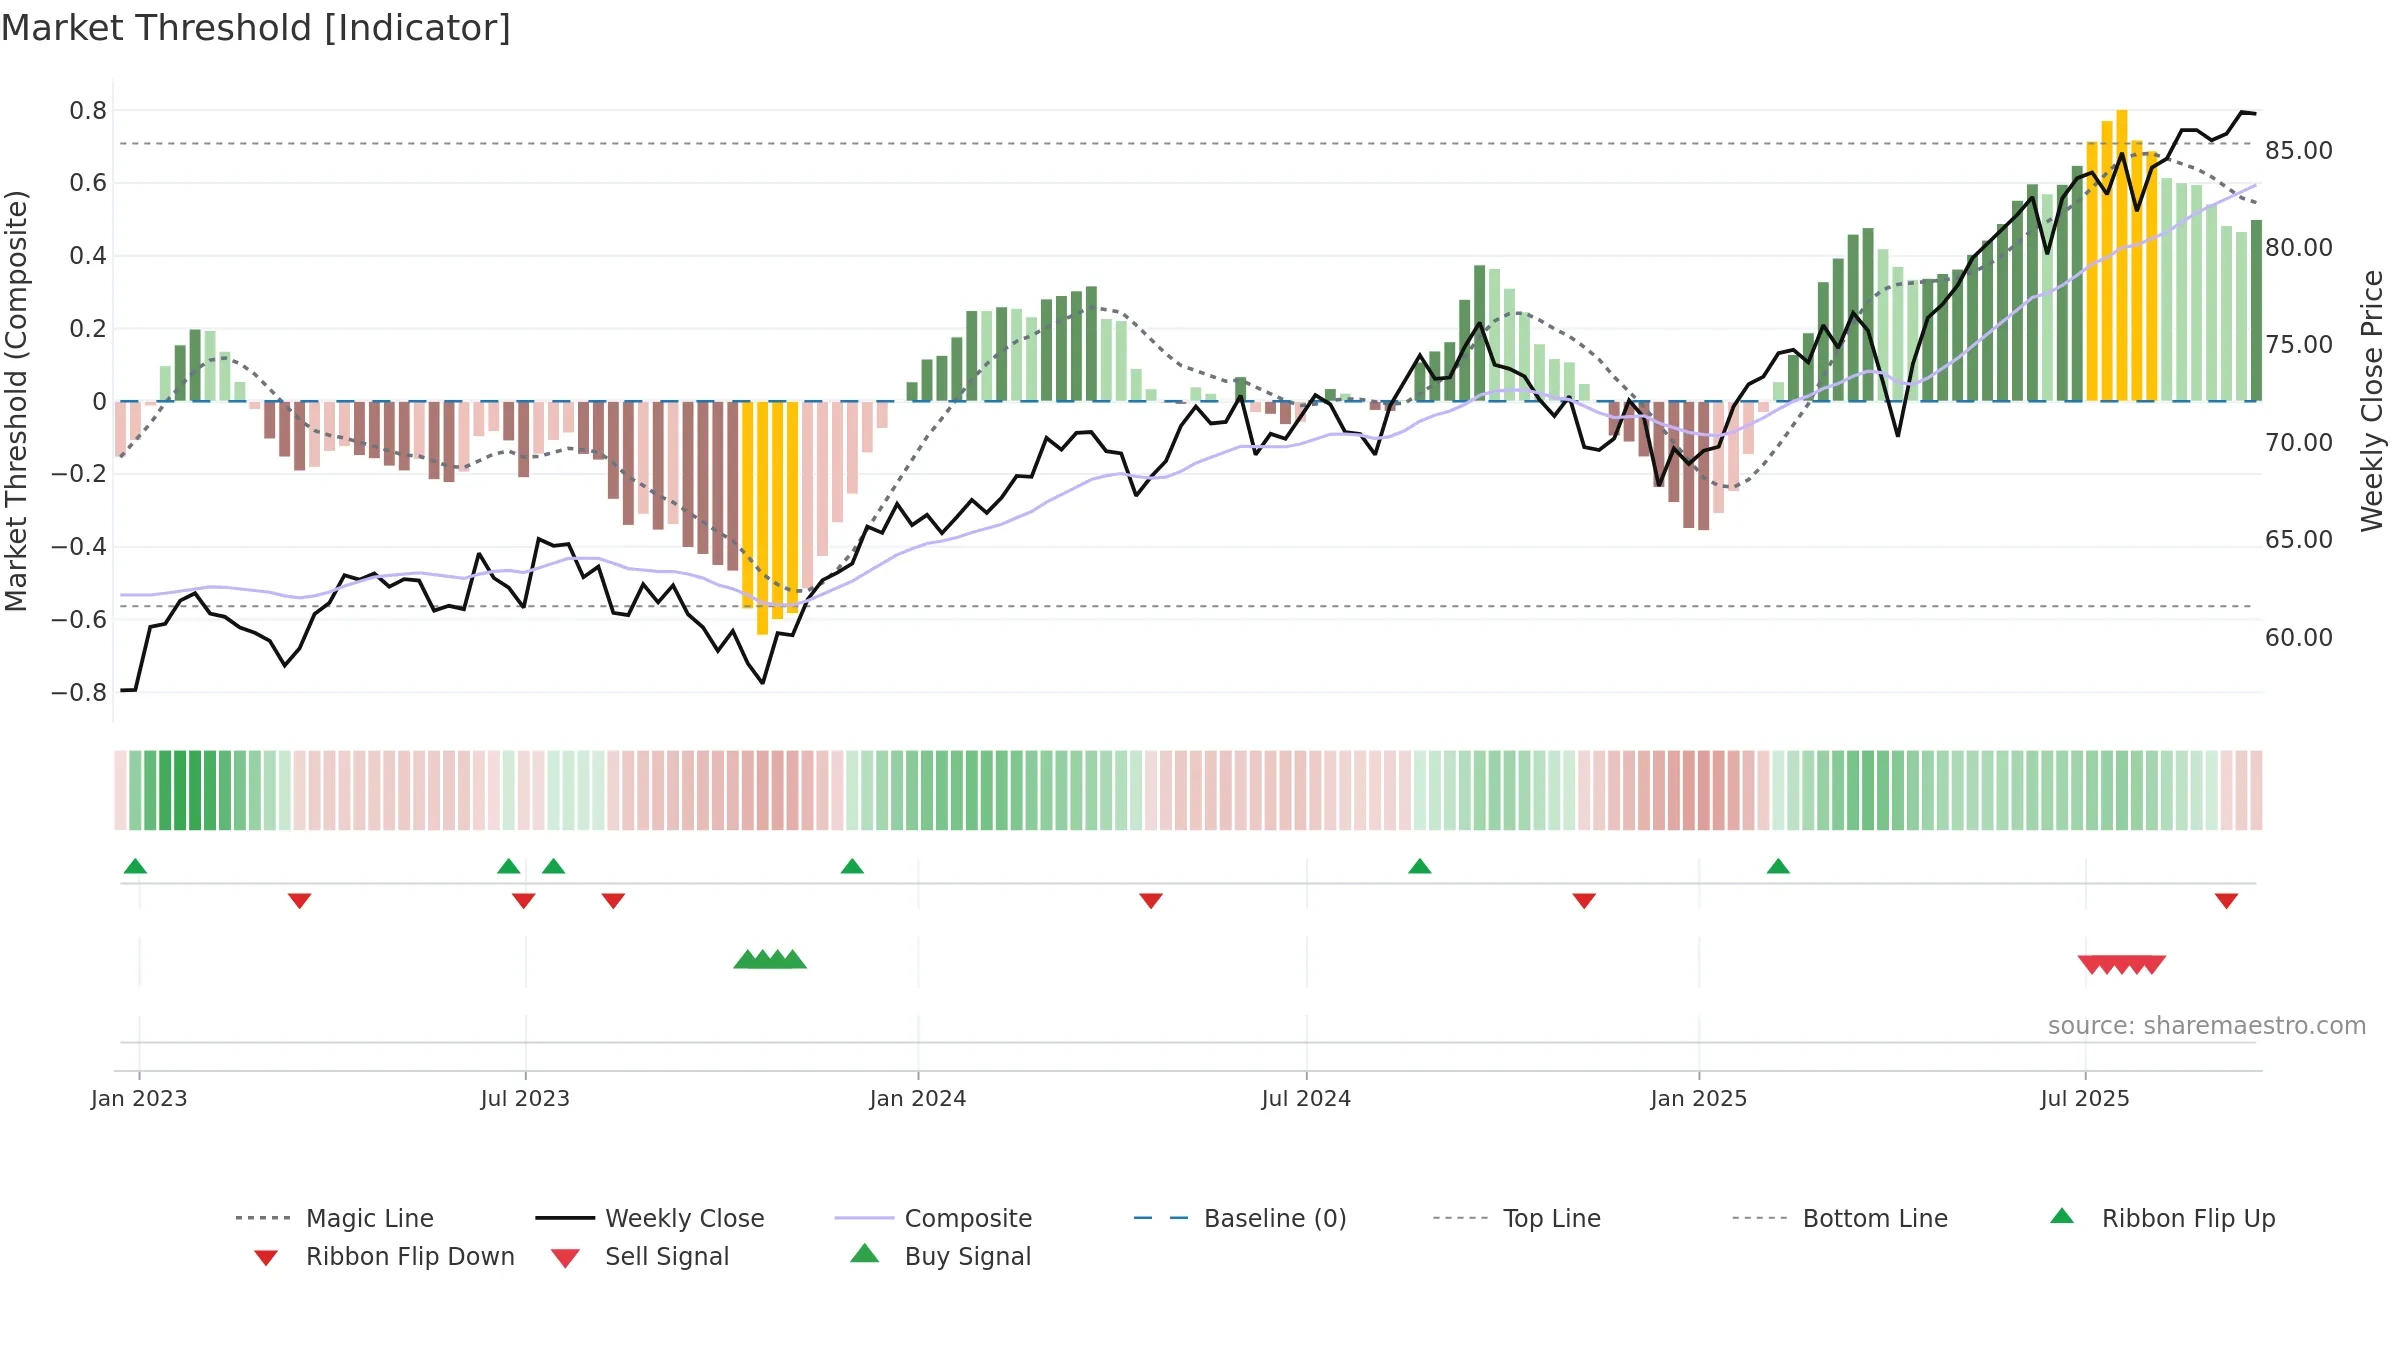Click the −0.8 tick on the left axis
The width and height of the screenshot is (2400, 1350).
click(x=79, y=692)
